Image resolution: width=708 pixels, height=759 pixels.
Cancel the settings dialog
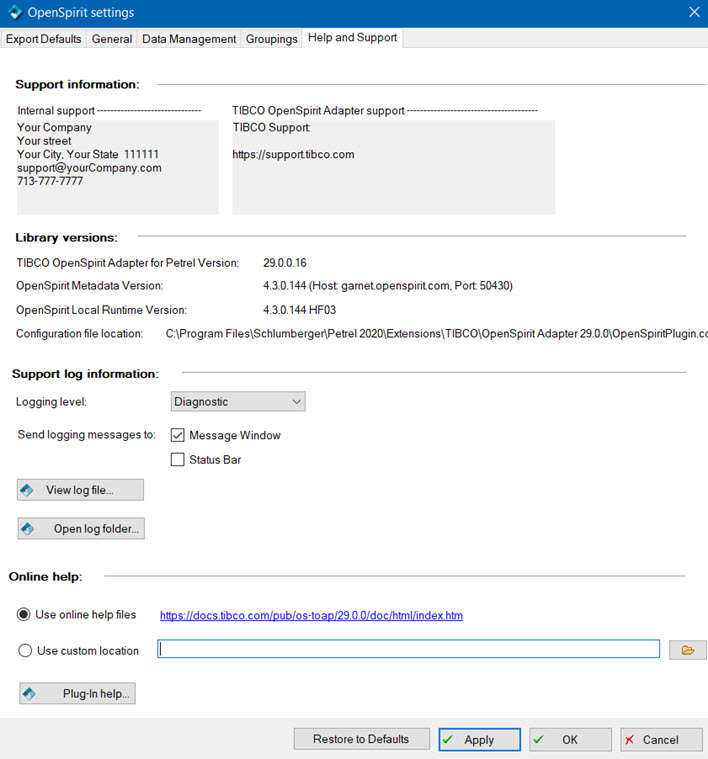click(x=661, y=740)
